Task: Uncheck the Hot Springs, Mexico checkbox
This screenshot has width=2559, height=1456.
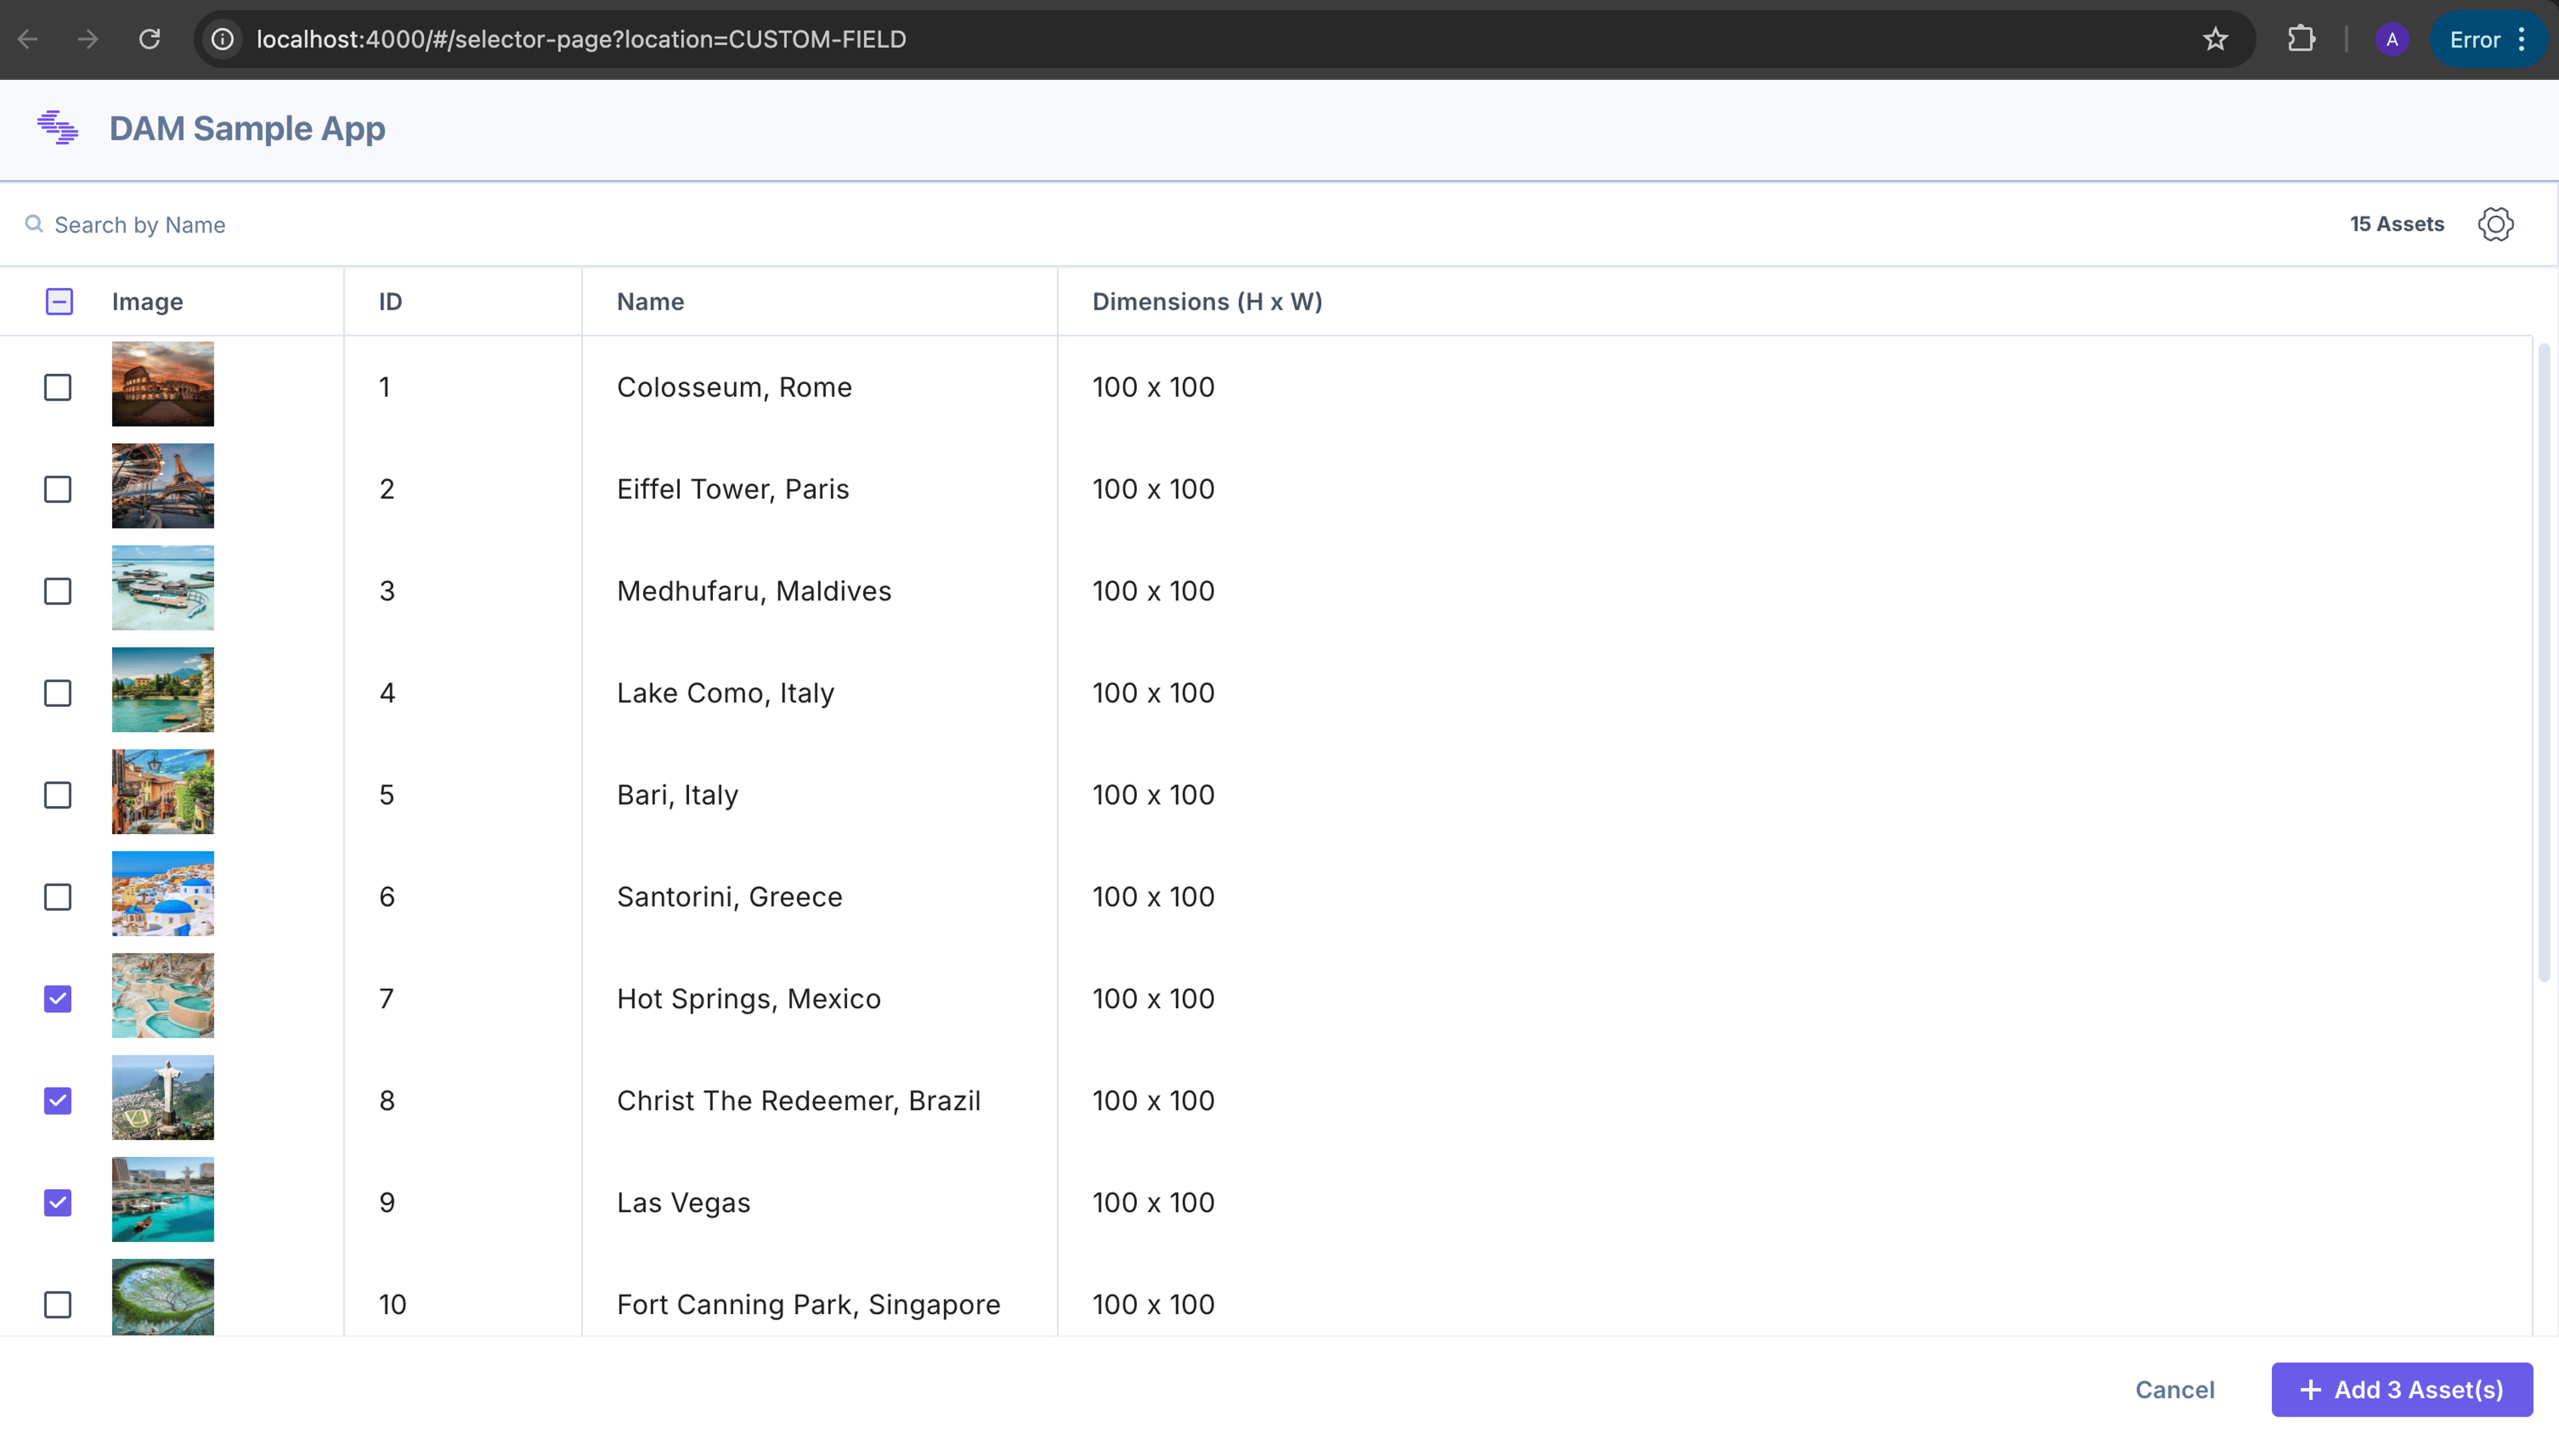Action: point(58,999)
